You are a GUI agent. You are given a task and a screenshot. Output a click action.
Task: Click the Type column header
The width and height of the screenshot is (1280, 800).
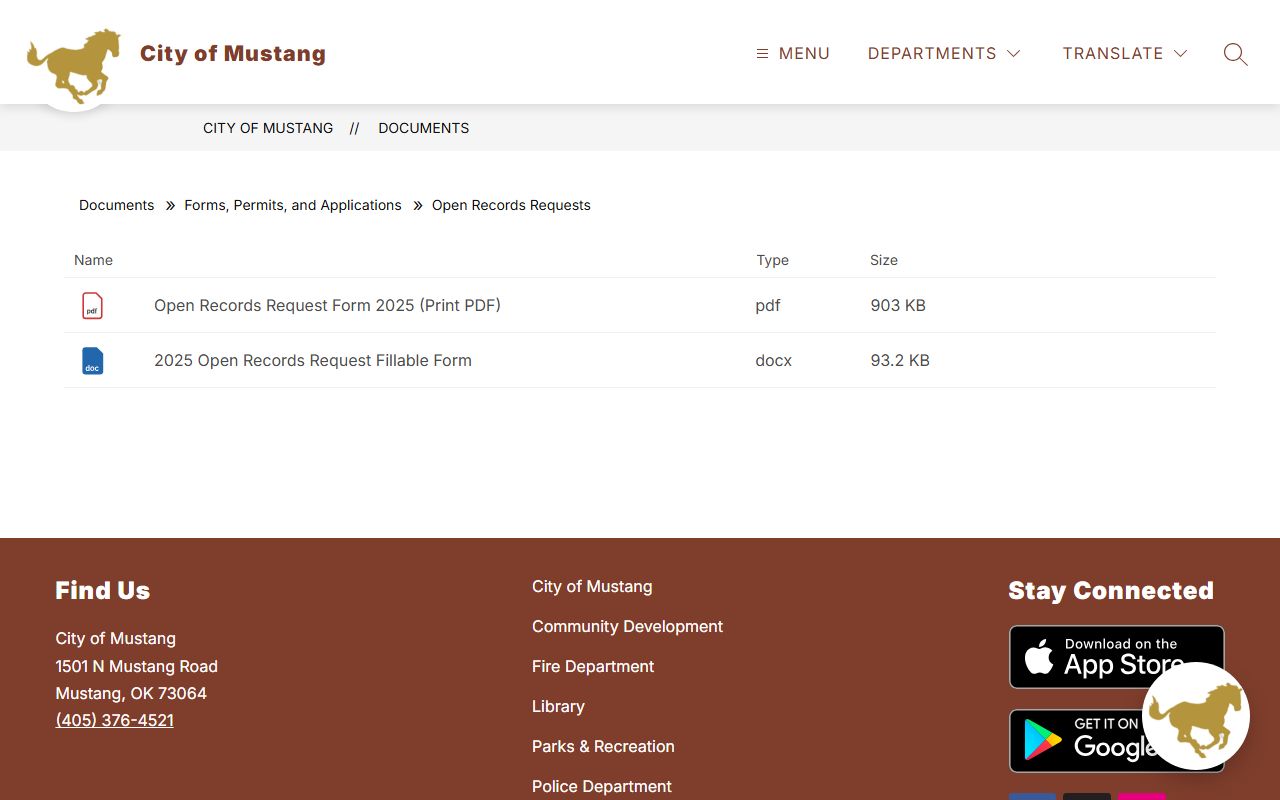pyautogui.click(x=772, y=260)
